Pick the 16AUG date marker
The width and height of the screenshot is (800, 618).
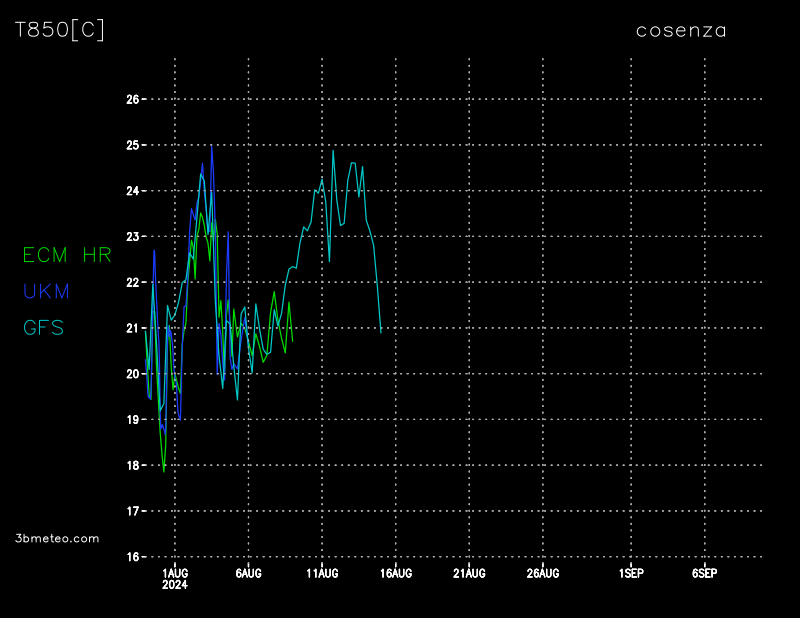pyautogui.click(x=396, y=573)
